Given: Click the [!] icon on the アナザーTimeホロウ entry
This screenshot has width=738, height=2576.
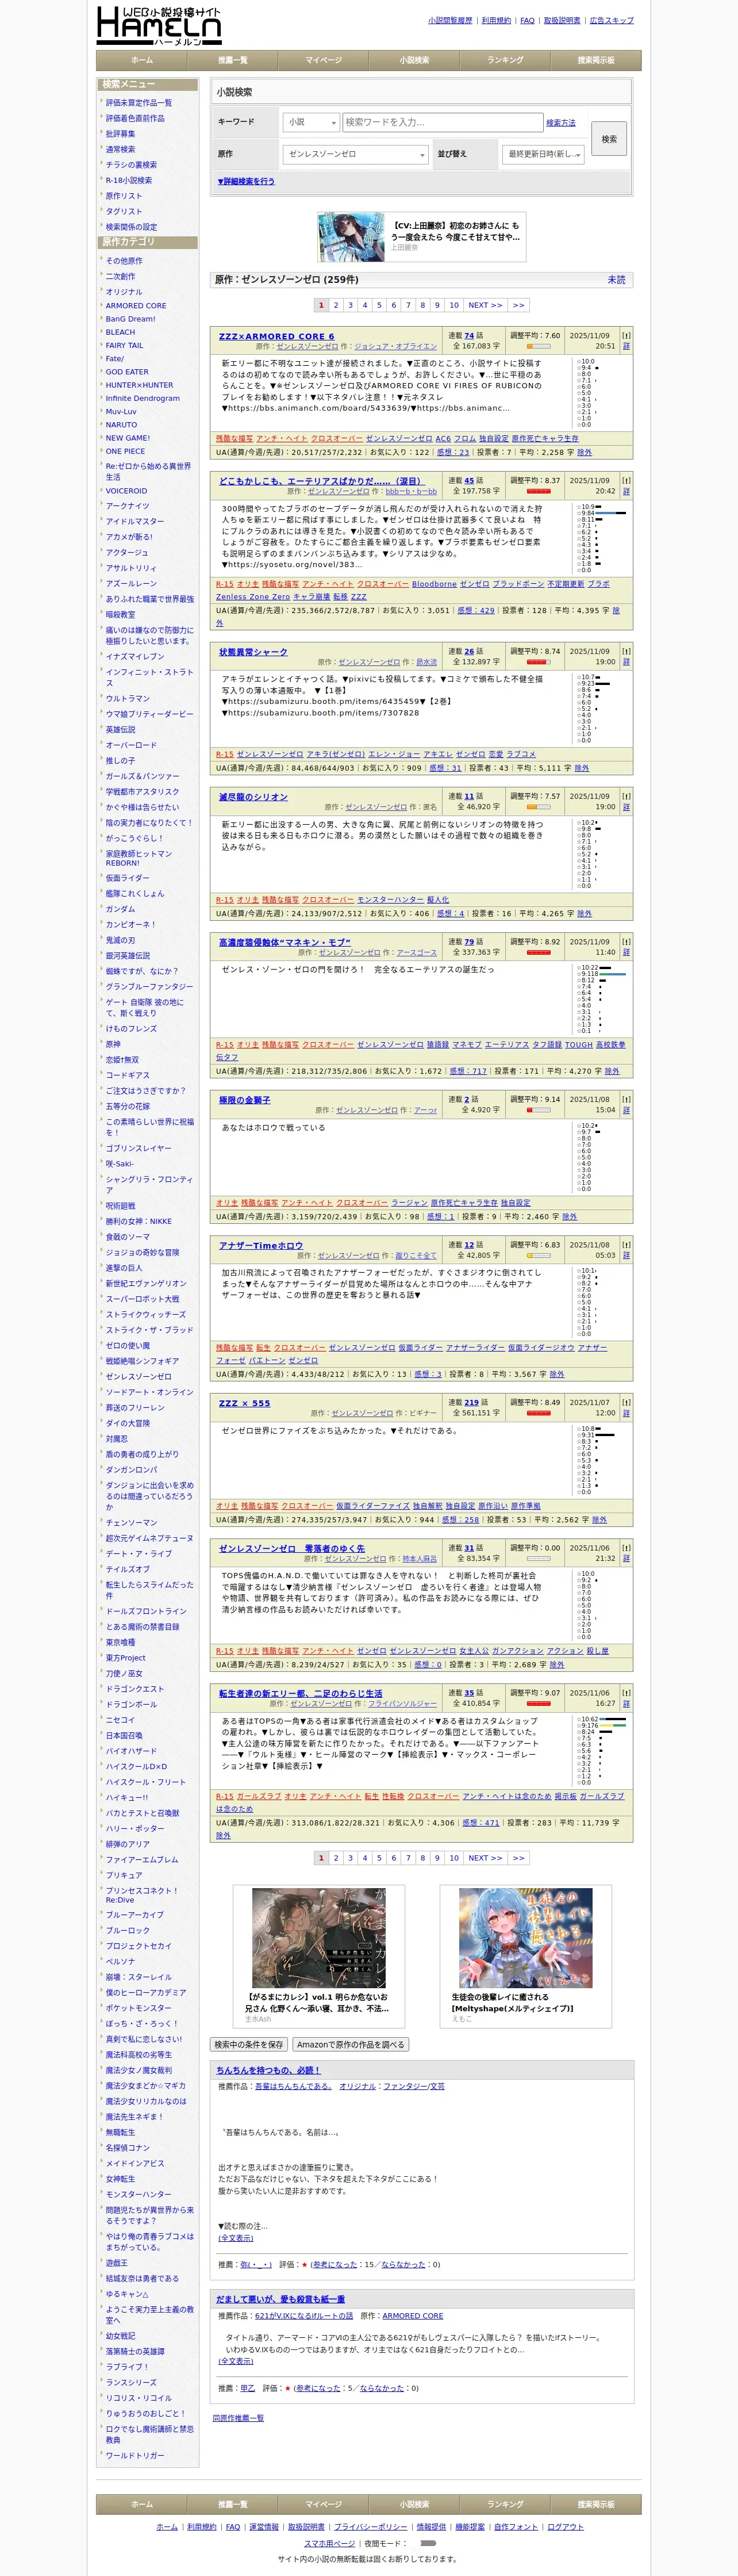Looking at the screenshot, I should pos(626,1245).
